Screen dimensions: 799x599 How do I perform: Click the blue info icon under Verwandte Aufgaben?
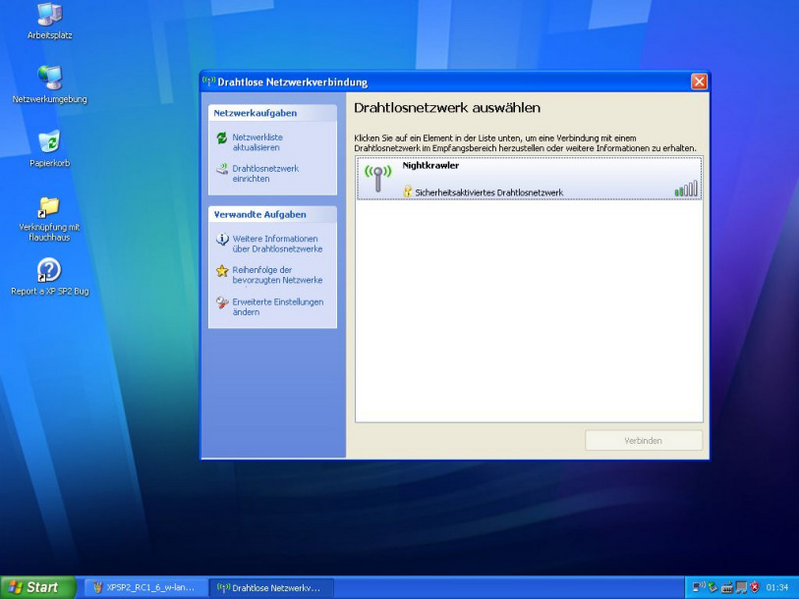coord(222,240)
